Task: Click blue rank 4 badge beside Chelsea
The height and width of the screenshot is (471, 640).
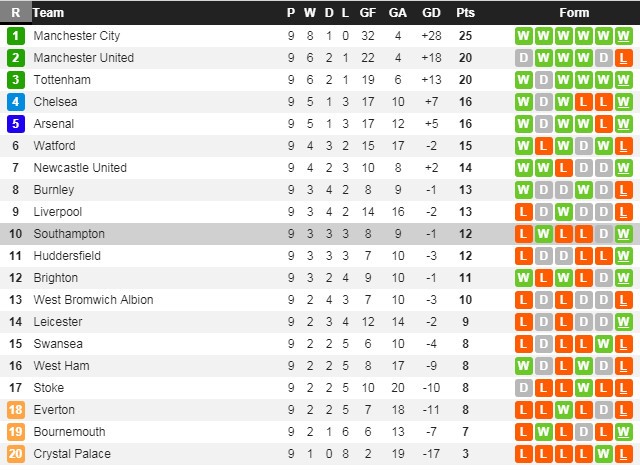Action: [15, 102]
